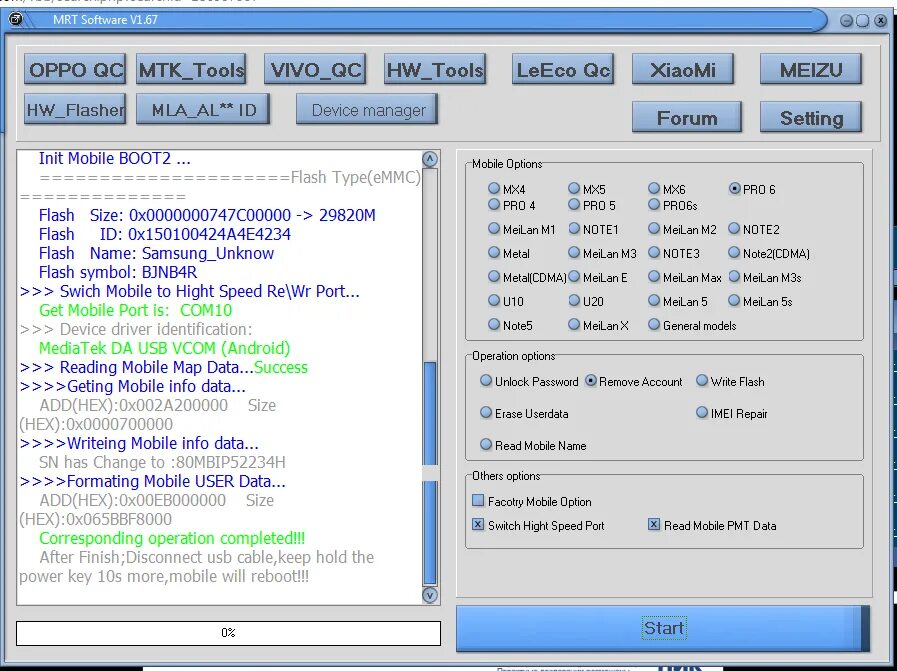Open the XiaoMi module
897x671 pixels.
[x=683, y=70]
